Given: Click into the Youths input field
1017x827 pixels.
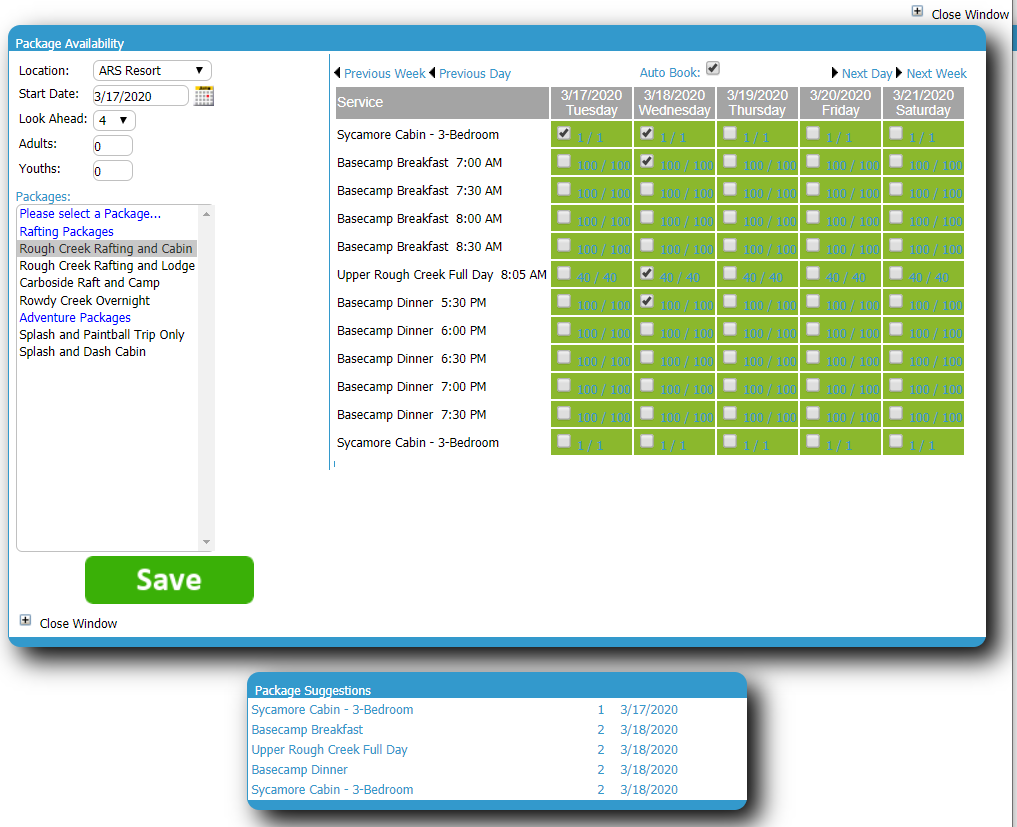Looking at the screenshot, I should click(x=113, y=171).
